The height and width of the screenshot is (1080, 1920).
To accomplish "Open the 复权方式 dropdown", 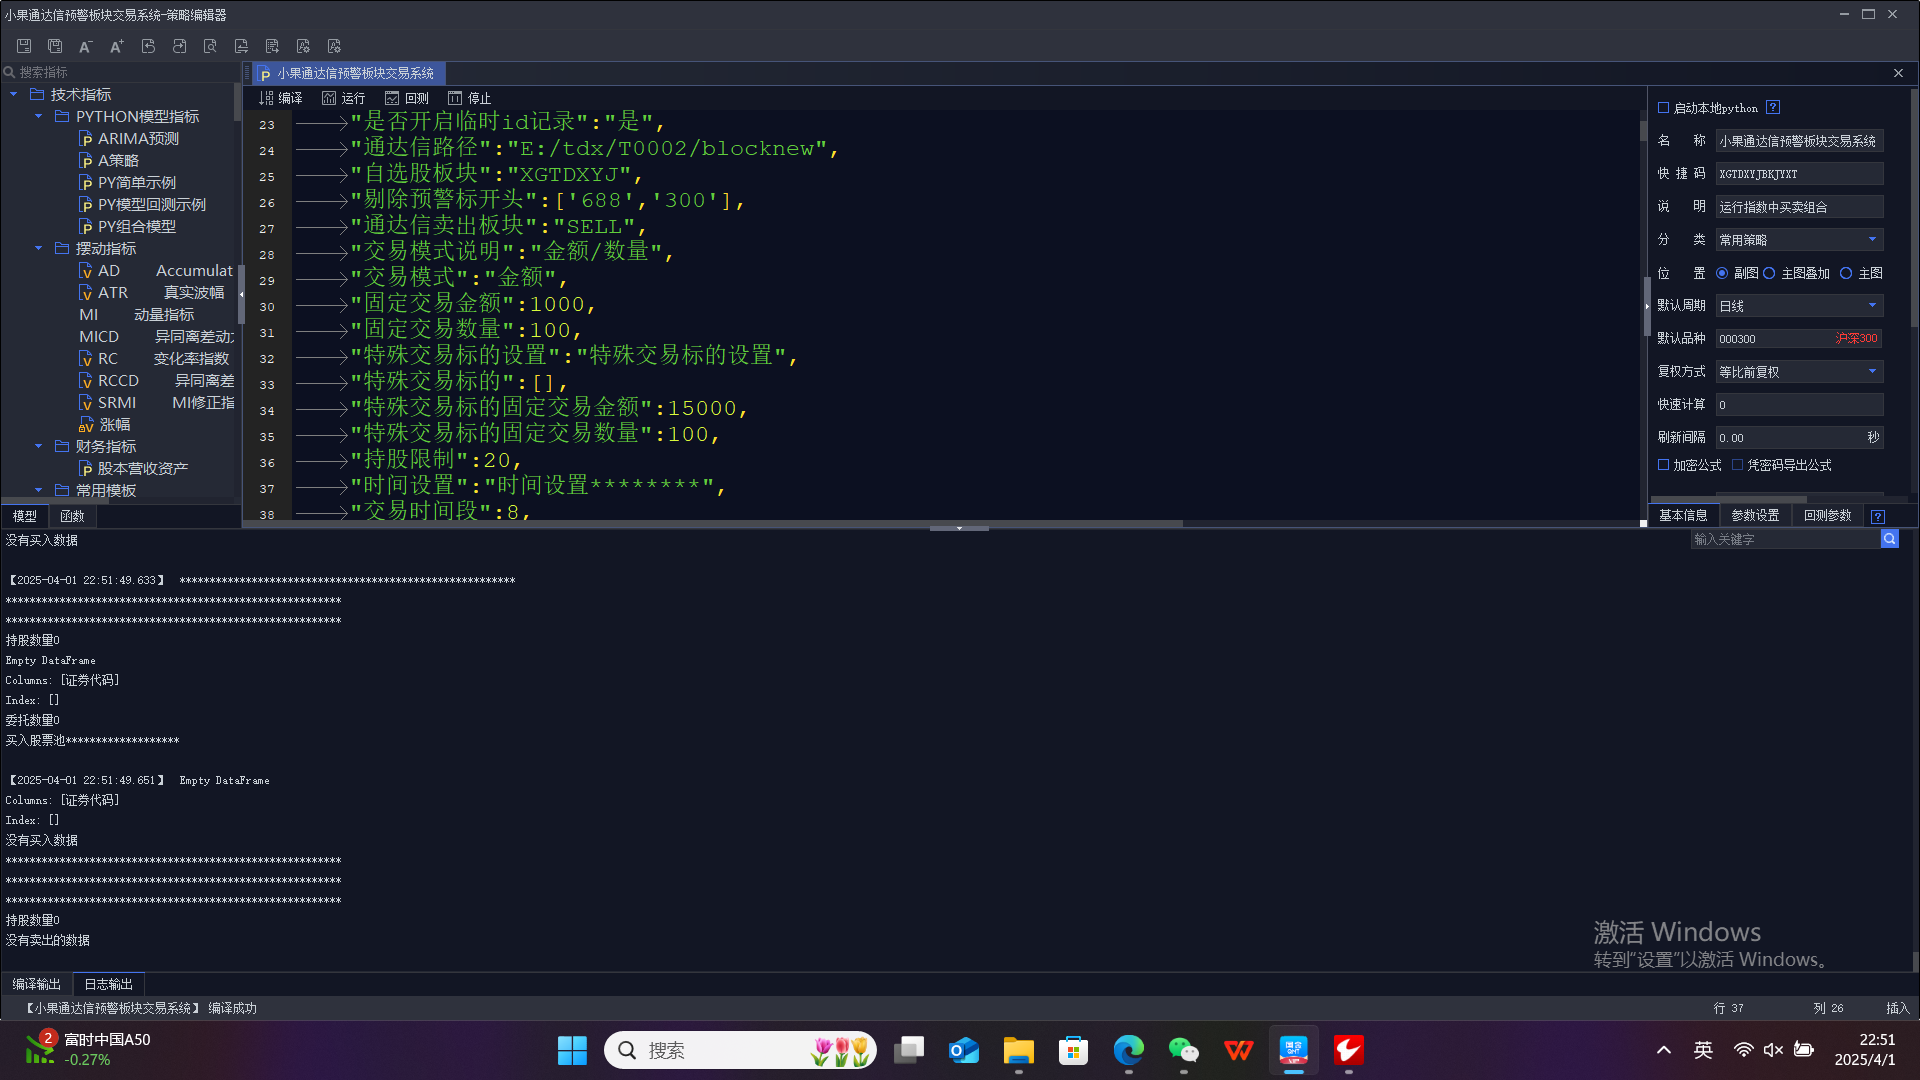I will 1872,372.
